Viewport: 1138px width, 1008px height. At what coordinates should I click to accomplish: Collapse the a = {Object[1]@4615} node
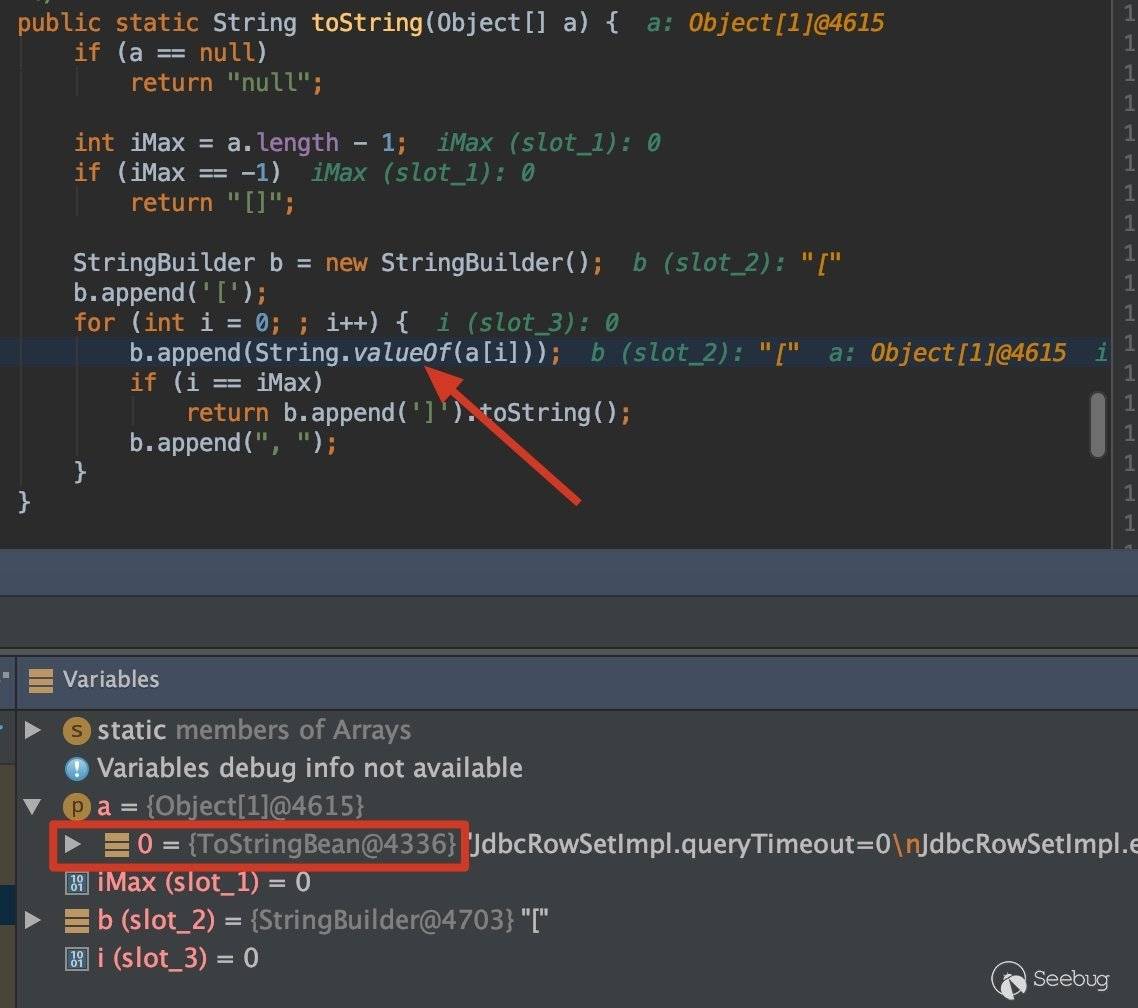[33, 806]
